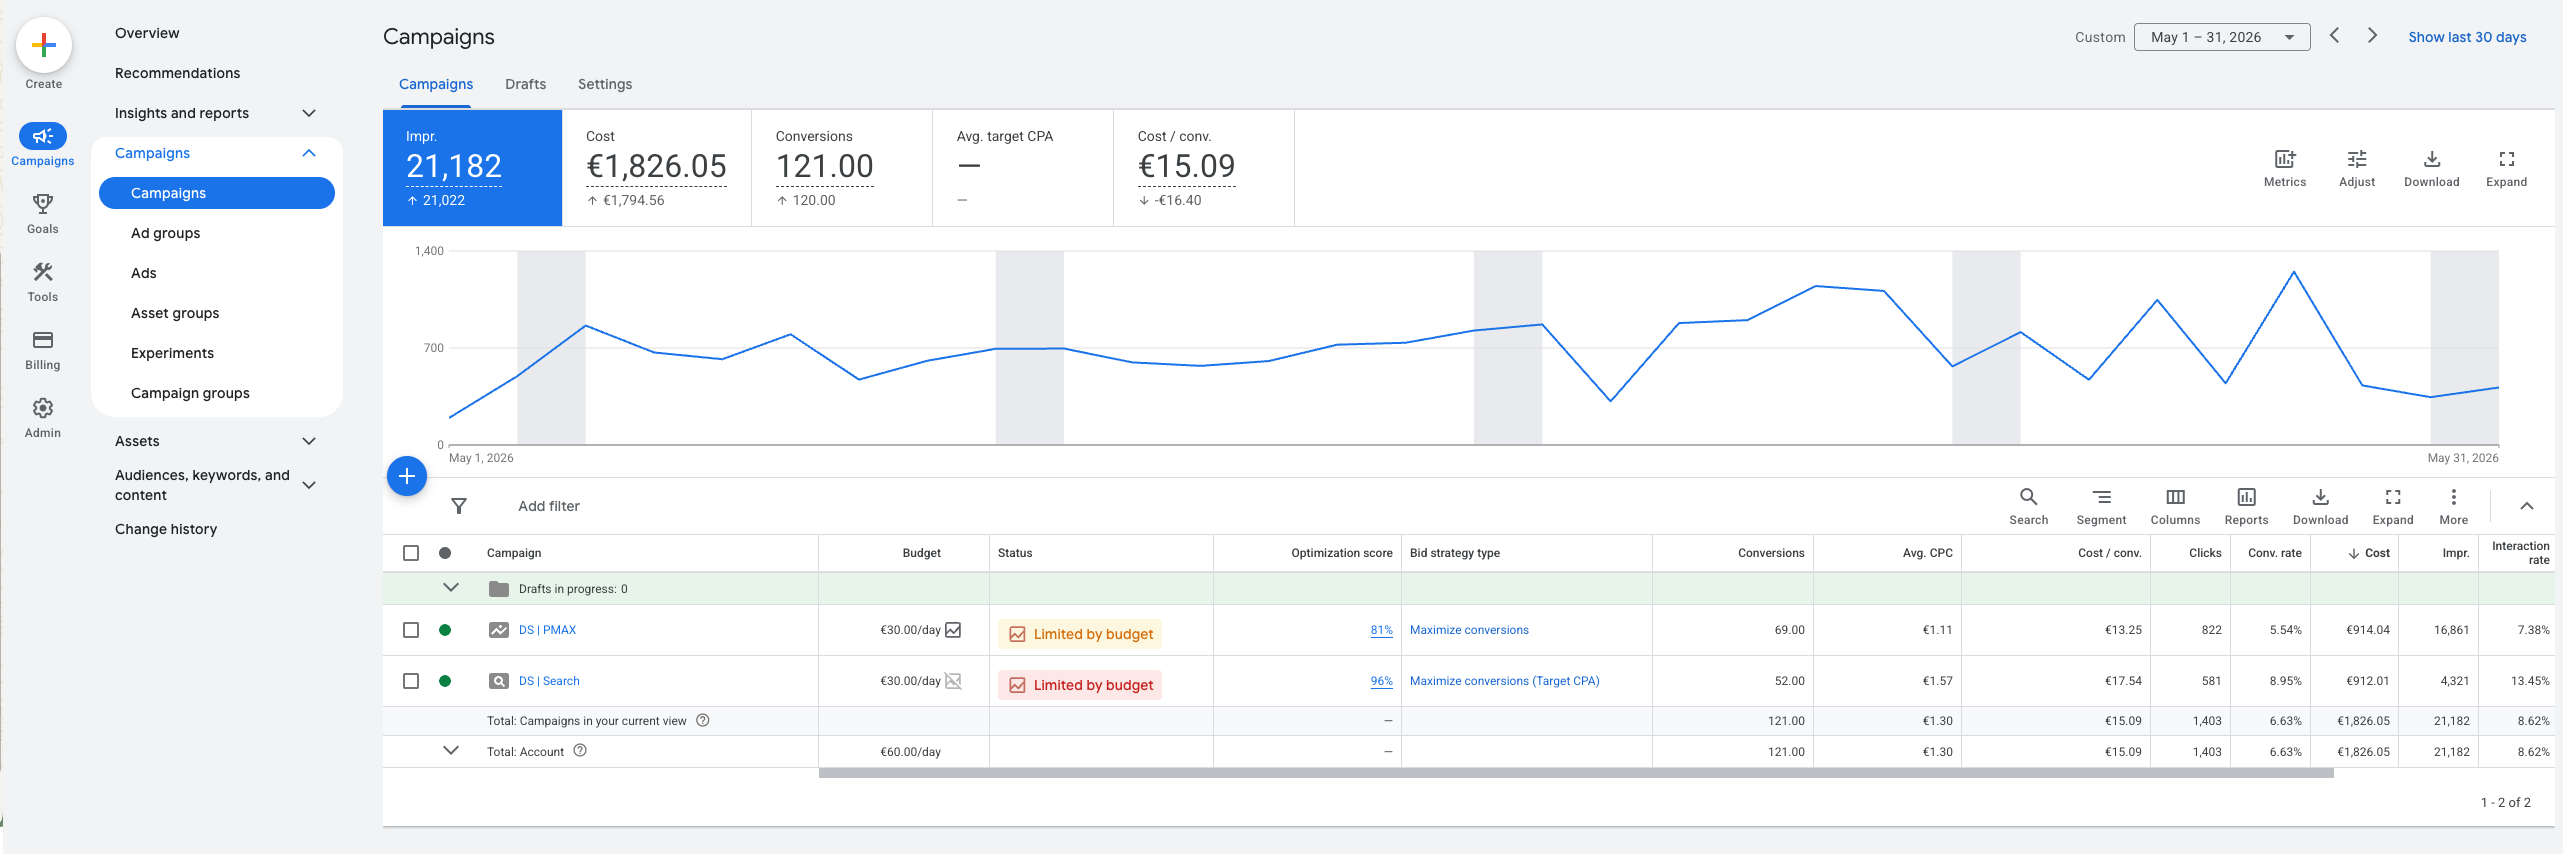The height and width of the screenshot is (854, 2563).
Task: Click the blue new campaign plus button
Action: (407, 476)
